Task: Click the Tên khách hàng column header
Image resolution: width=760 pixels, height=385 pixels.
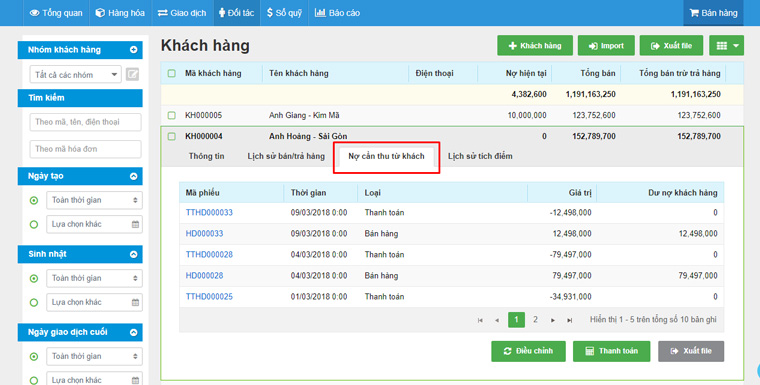Action: click(x=299, y=73)
